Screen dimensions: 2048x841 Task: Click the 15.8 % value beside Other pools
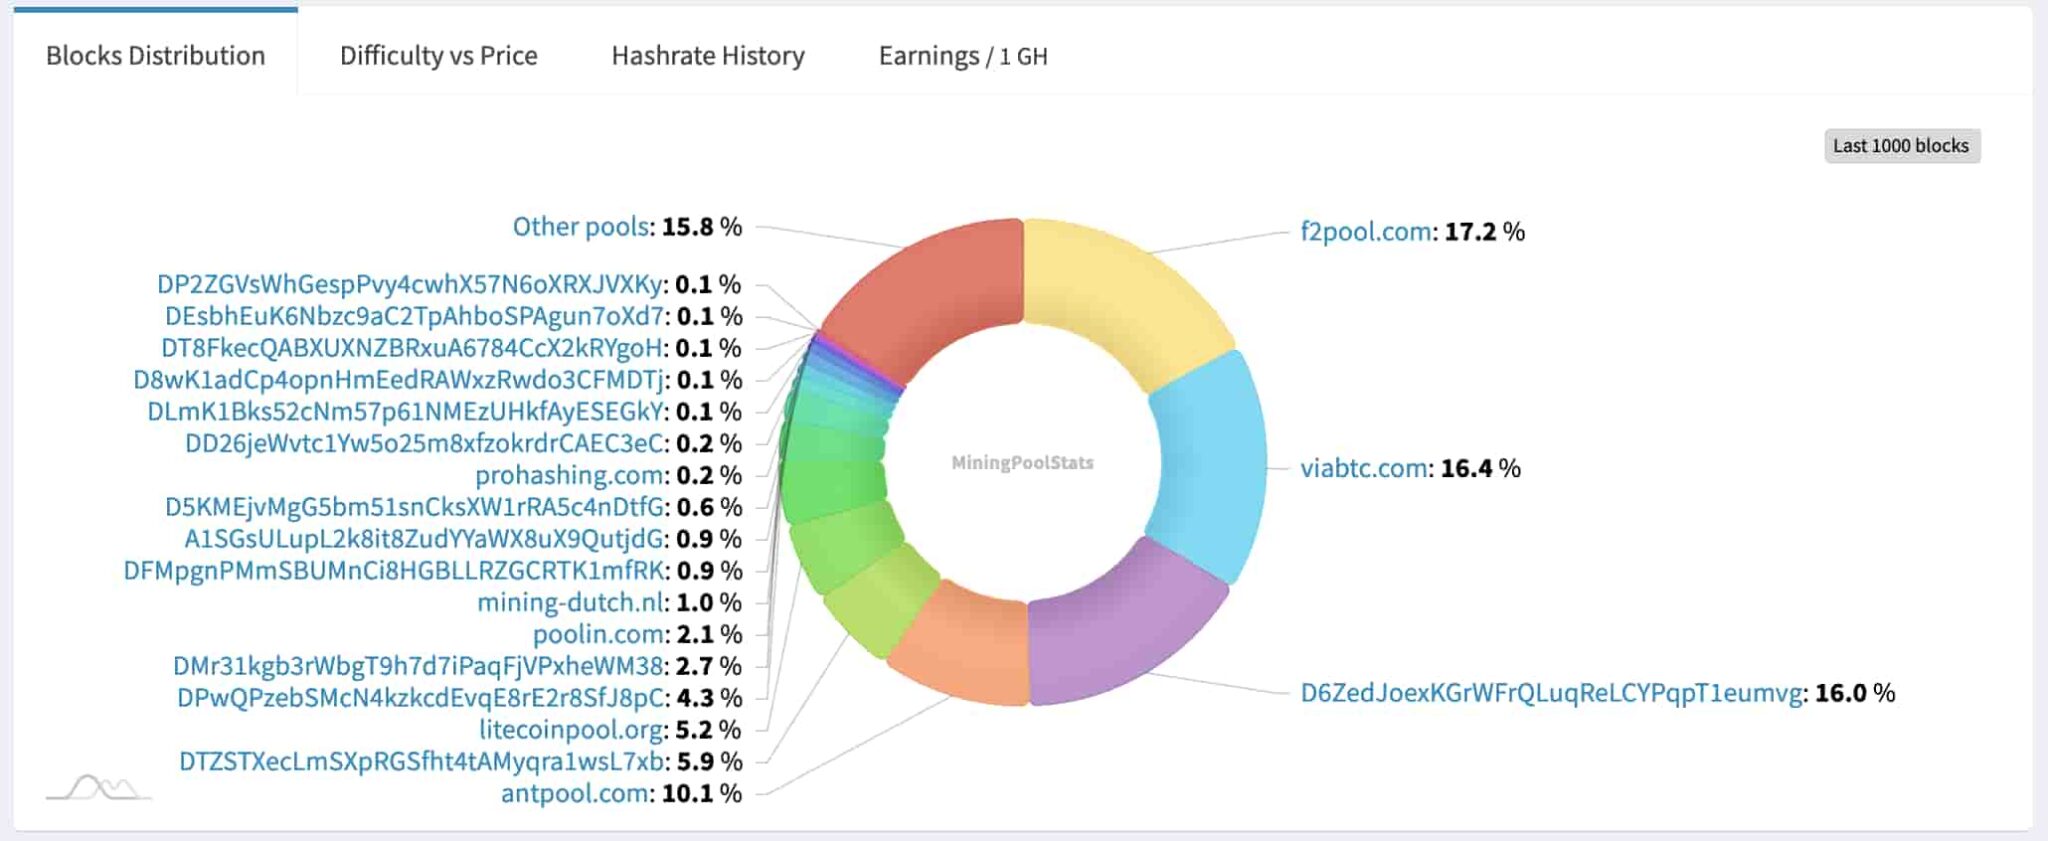tap(702, 227)
